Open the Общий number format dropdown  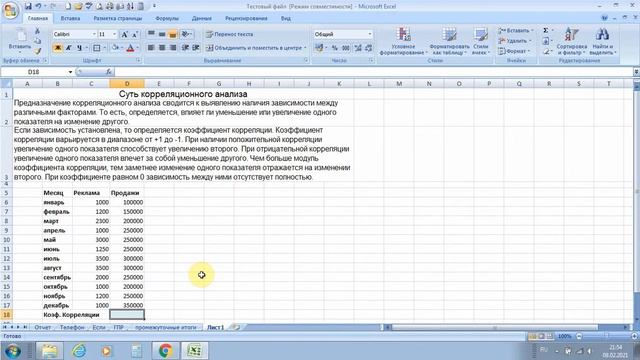(370, 34)
